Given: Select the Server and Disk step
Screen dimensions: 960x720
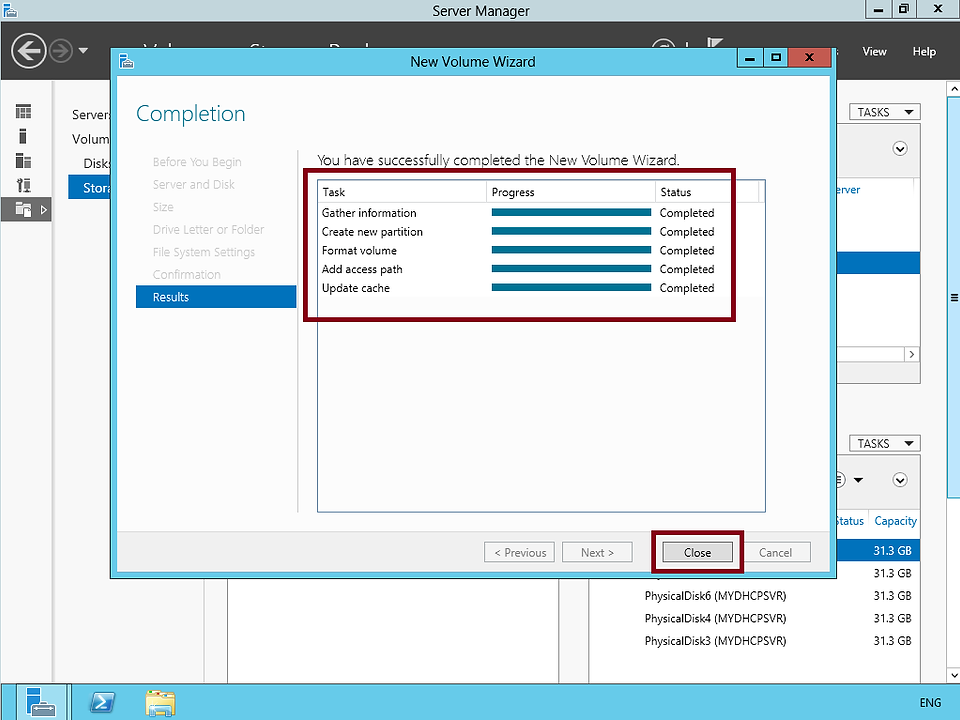Looking at the screenshot, I should click(193, 184).
